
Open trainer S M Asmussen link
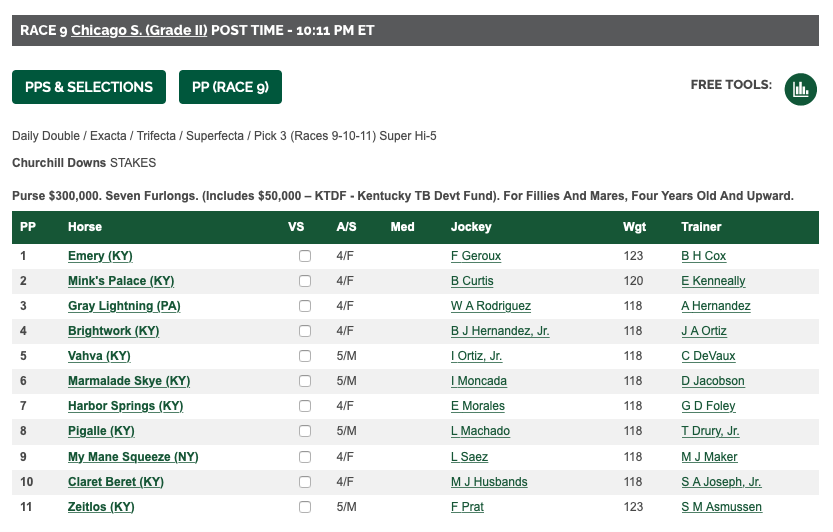[721, 507]
